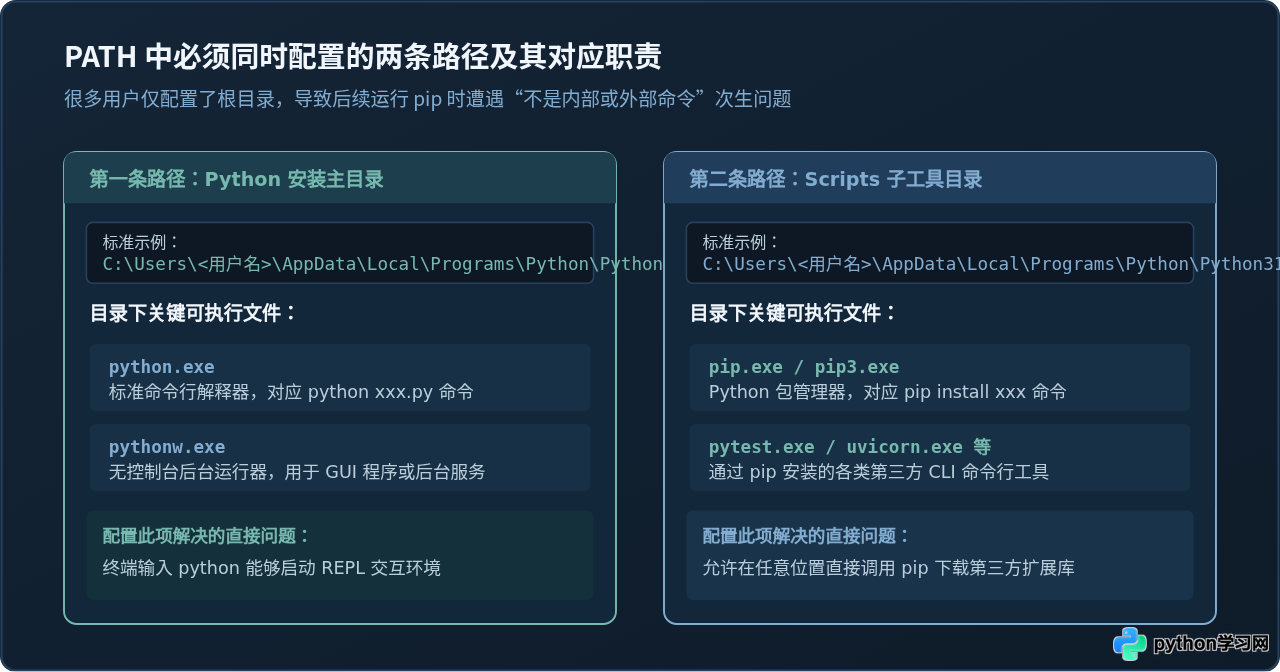Screen dimensions: 1280x672
Task: Click the description Python 包管理器，对应 pip install xxx 命令
Action: pyautogui.click(x=888, y=392)
